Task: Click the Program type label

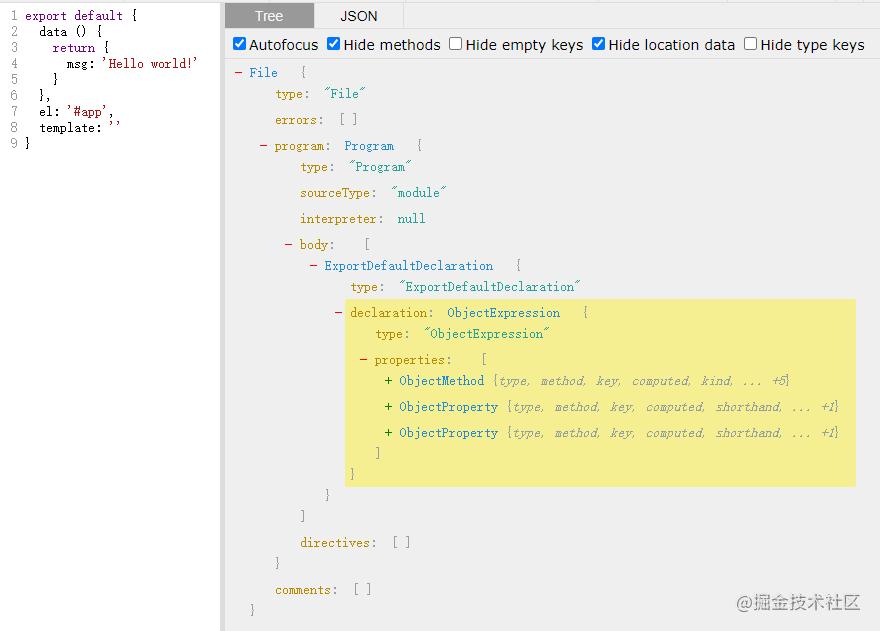Action: click(x=369, y=146)
